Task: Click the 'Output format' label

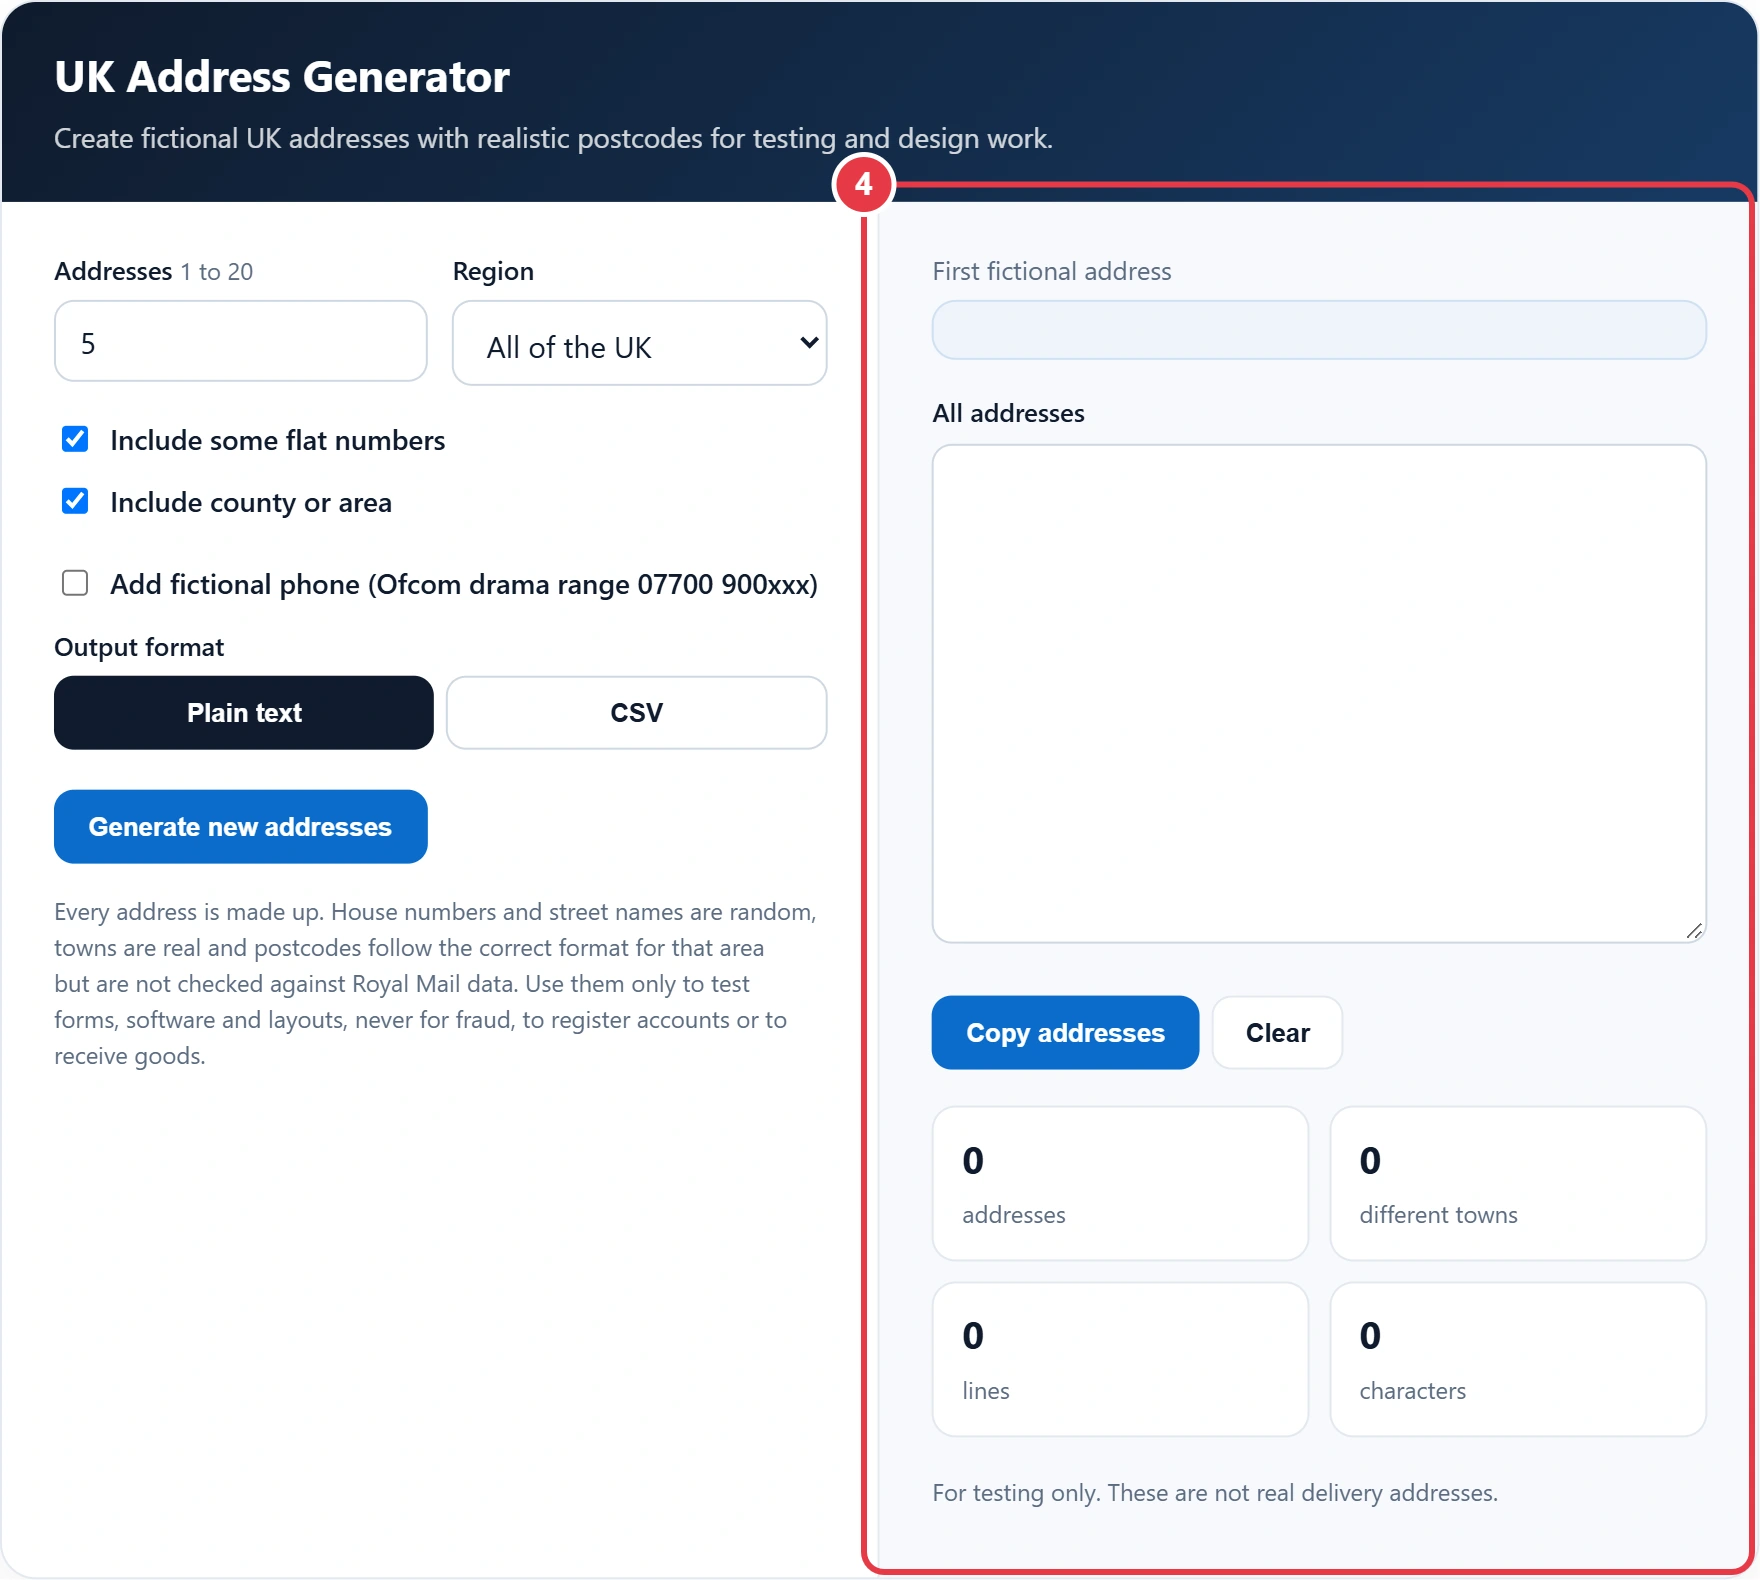Action: pos(139,647)
